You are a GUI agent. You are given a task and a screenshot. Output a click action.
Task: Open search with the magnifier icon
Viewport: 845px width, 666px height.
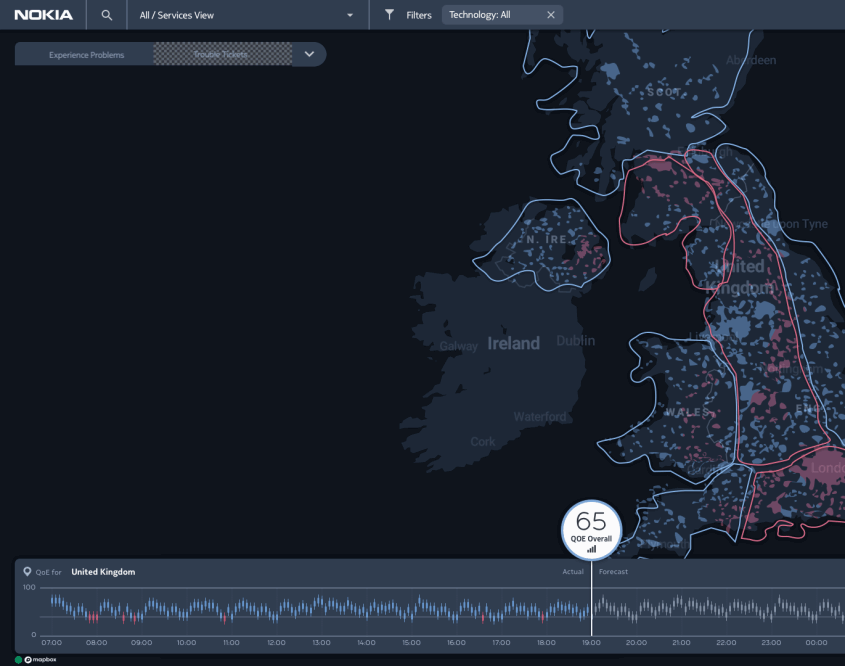point(107,15)
